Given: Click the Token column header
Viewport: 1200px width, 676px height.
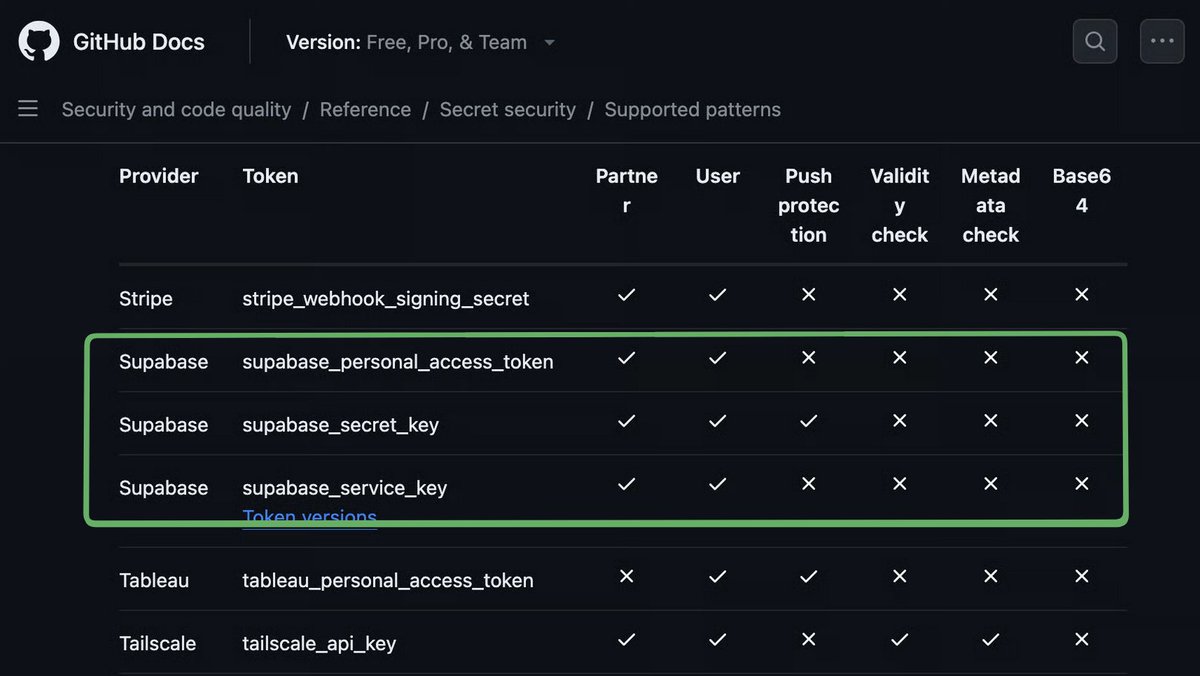Looking at the screenshot, I should pos(270,176).
